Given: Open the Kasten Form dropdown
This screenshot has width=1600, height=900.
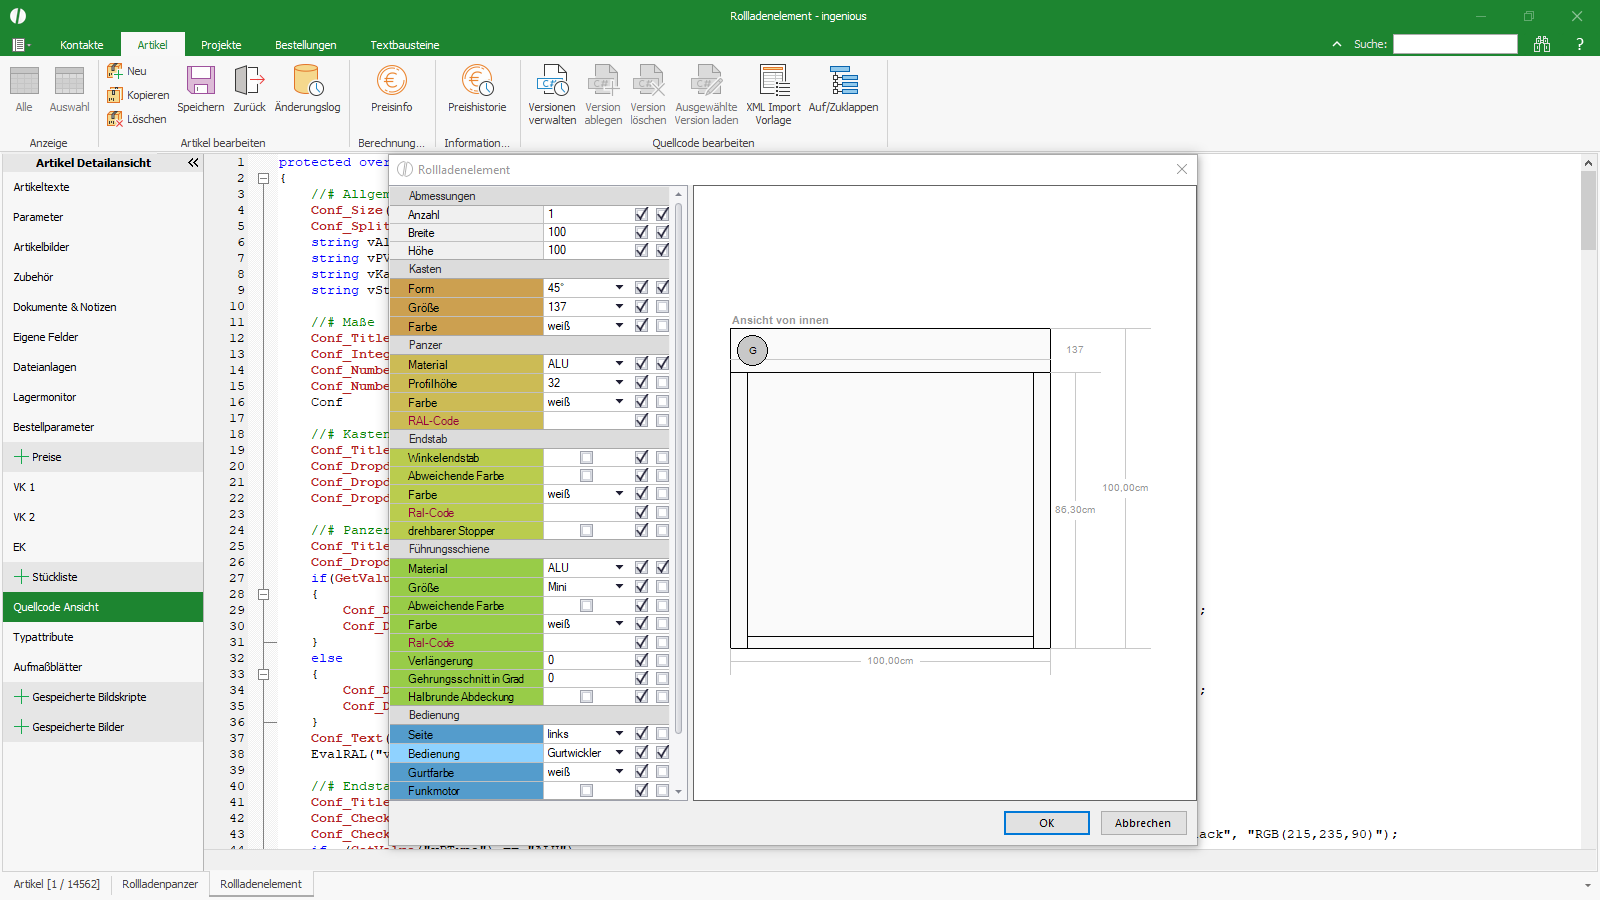Looking at the screenshot, I should [619, 288].
